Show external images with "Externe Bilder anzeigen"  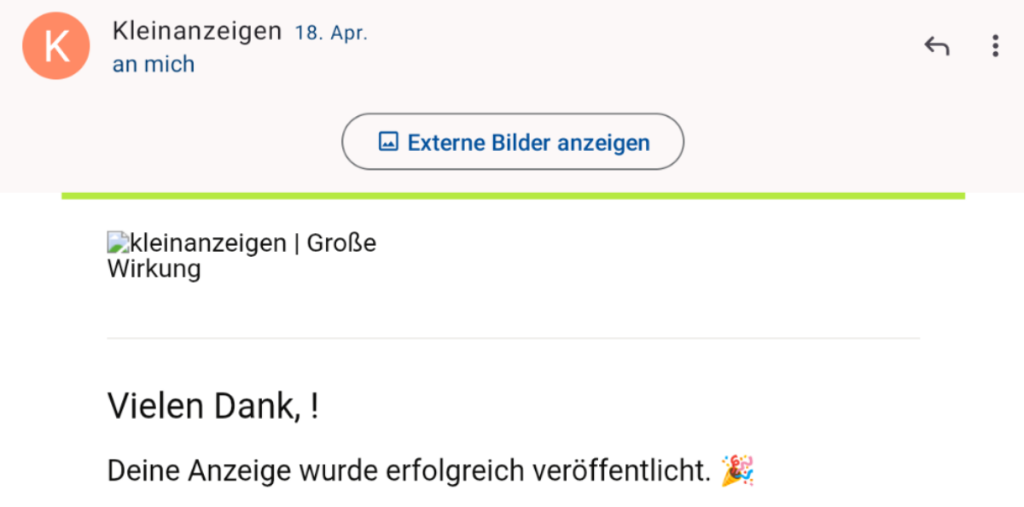(x=513, y=142)
